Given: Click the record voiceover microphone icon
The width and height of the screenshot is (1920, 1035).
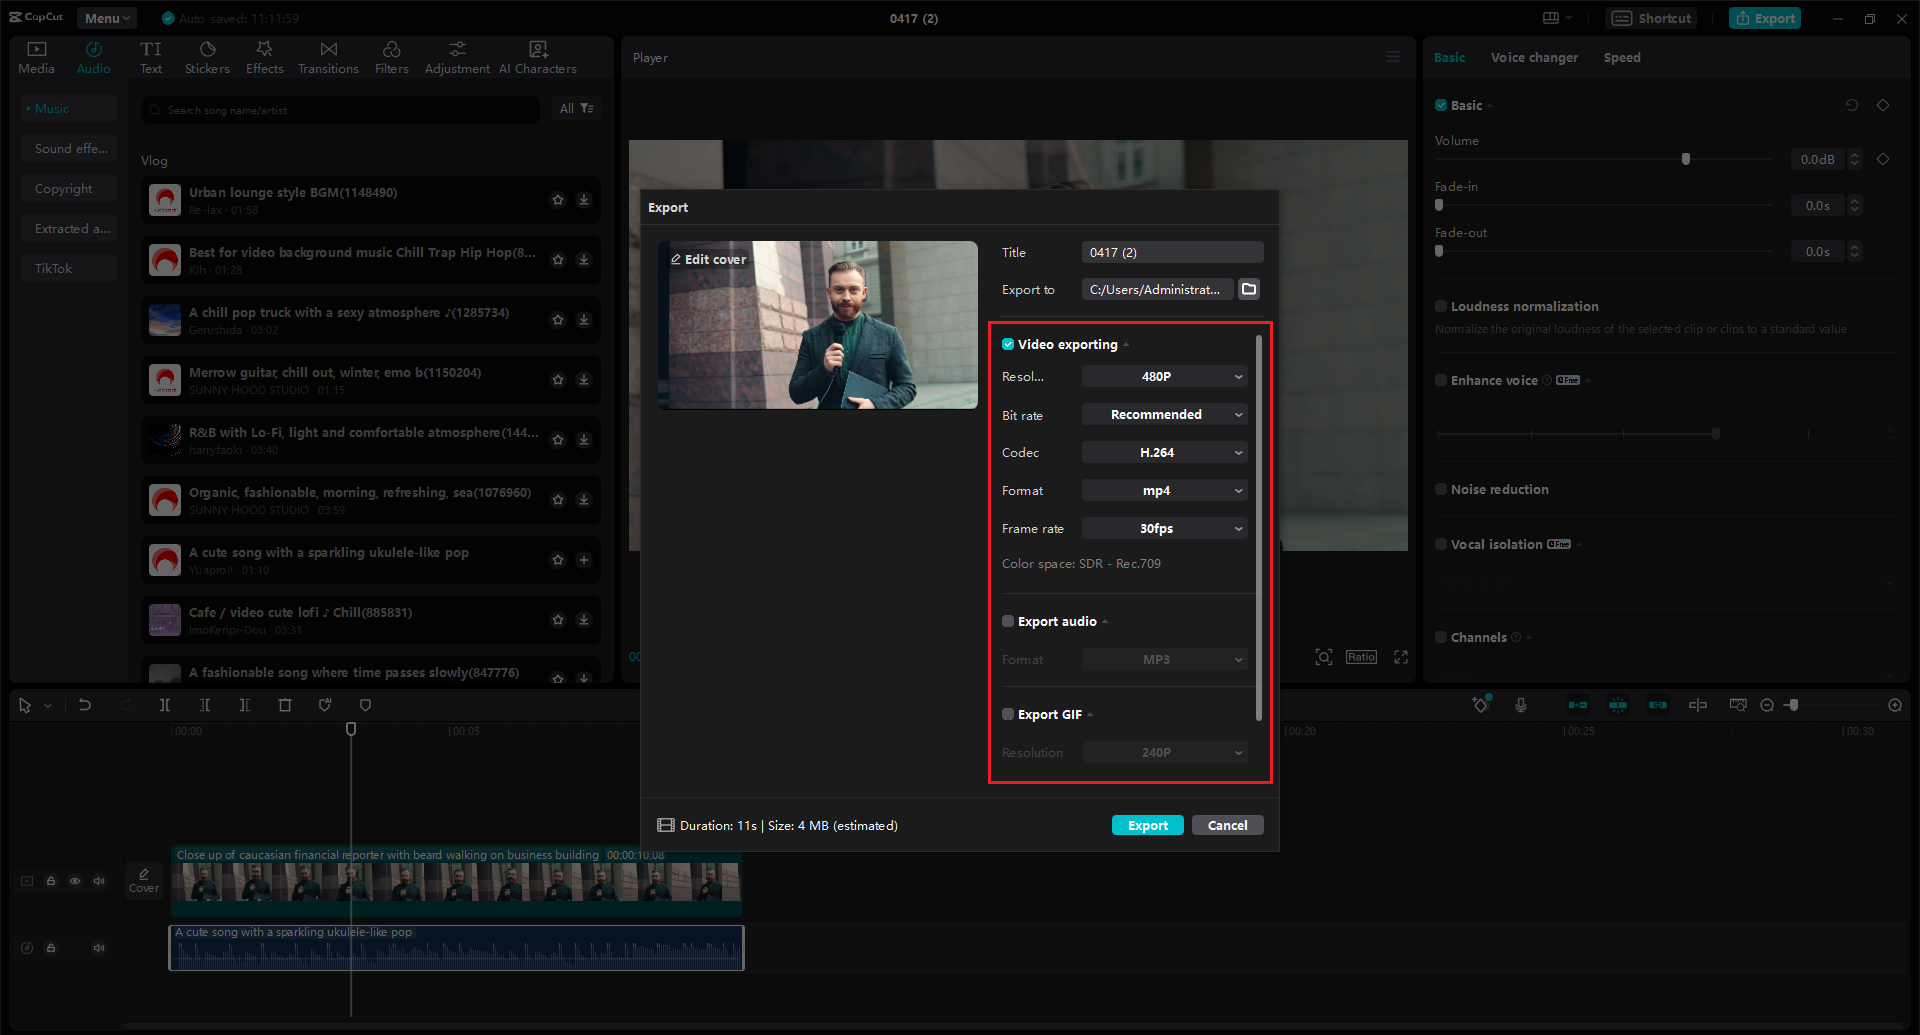Looking at the screenshot, I should 1521,705.
